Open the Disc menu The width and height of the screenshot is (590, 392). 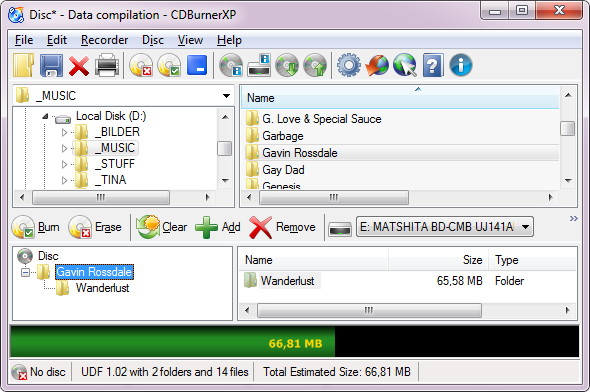[x=153, y=40]
